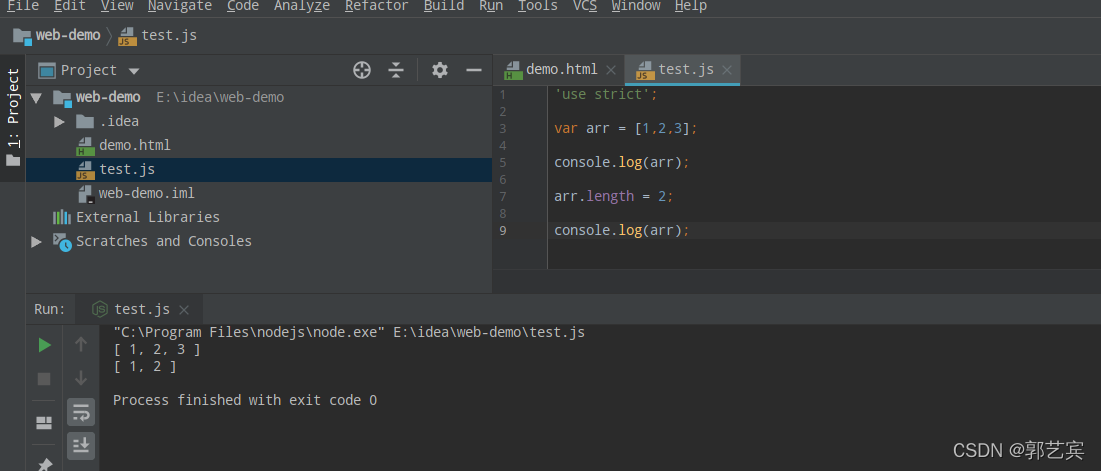
Task: Click the Stop process square icon
Action: click(44, 379)
